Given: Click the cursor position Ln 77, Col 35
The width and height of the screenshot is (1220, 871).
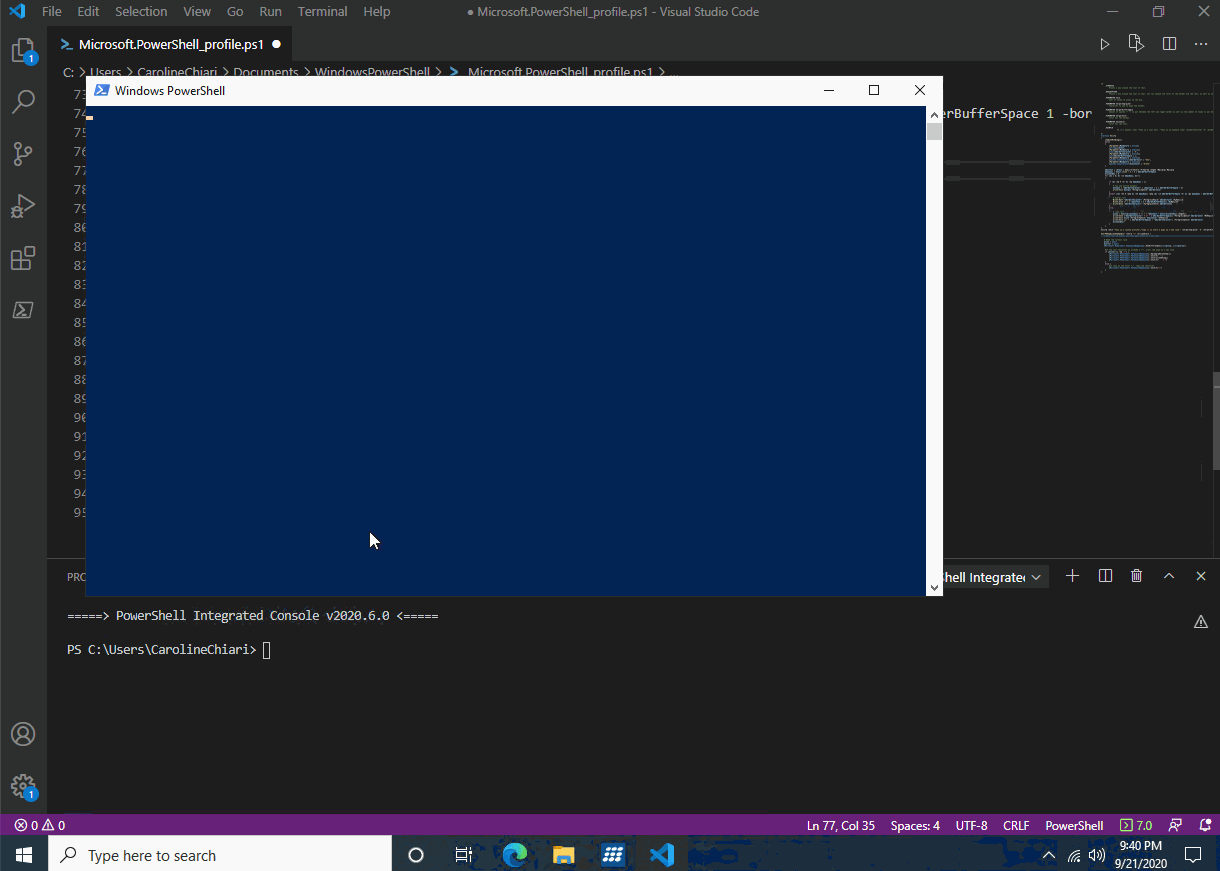Looking at the screenshot, I should (841, 826).
